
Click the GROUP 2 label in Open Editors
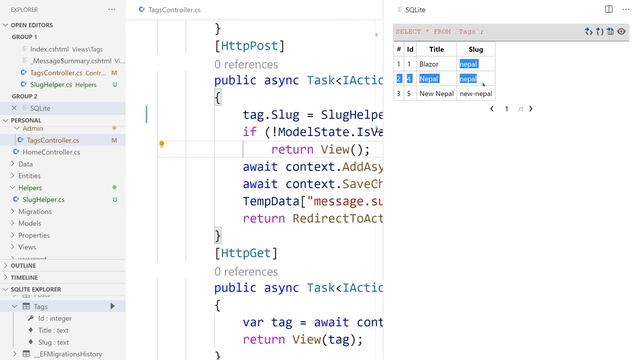click(x=24, y=96)
